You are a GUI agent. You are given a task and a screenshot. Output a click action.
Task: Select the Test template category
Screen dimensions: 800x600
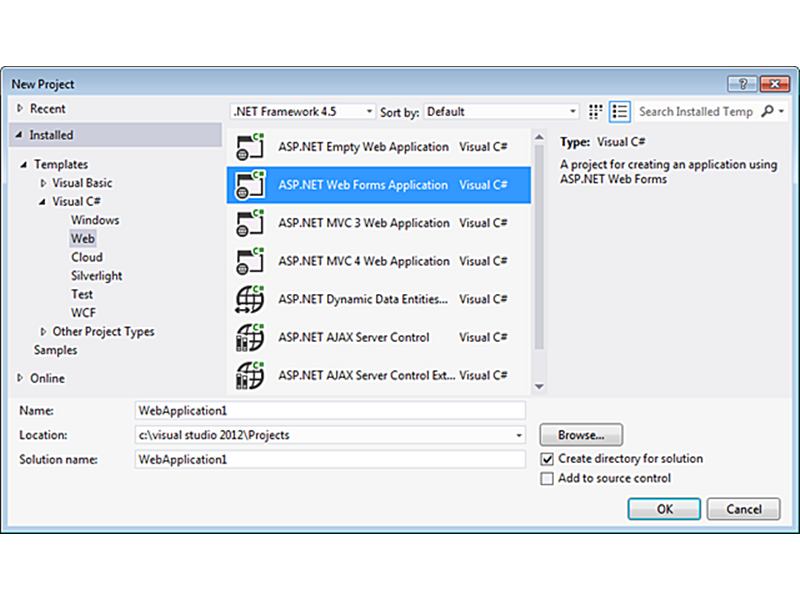click(x=82, y=294)
